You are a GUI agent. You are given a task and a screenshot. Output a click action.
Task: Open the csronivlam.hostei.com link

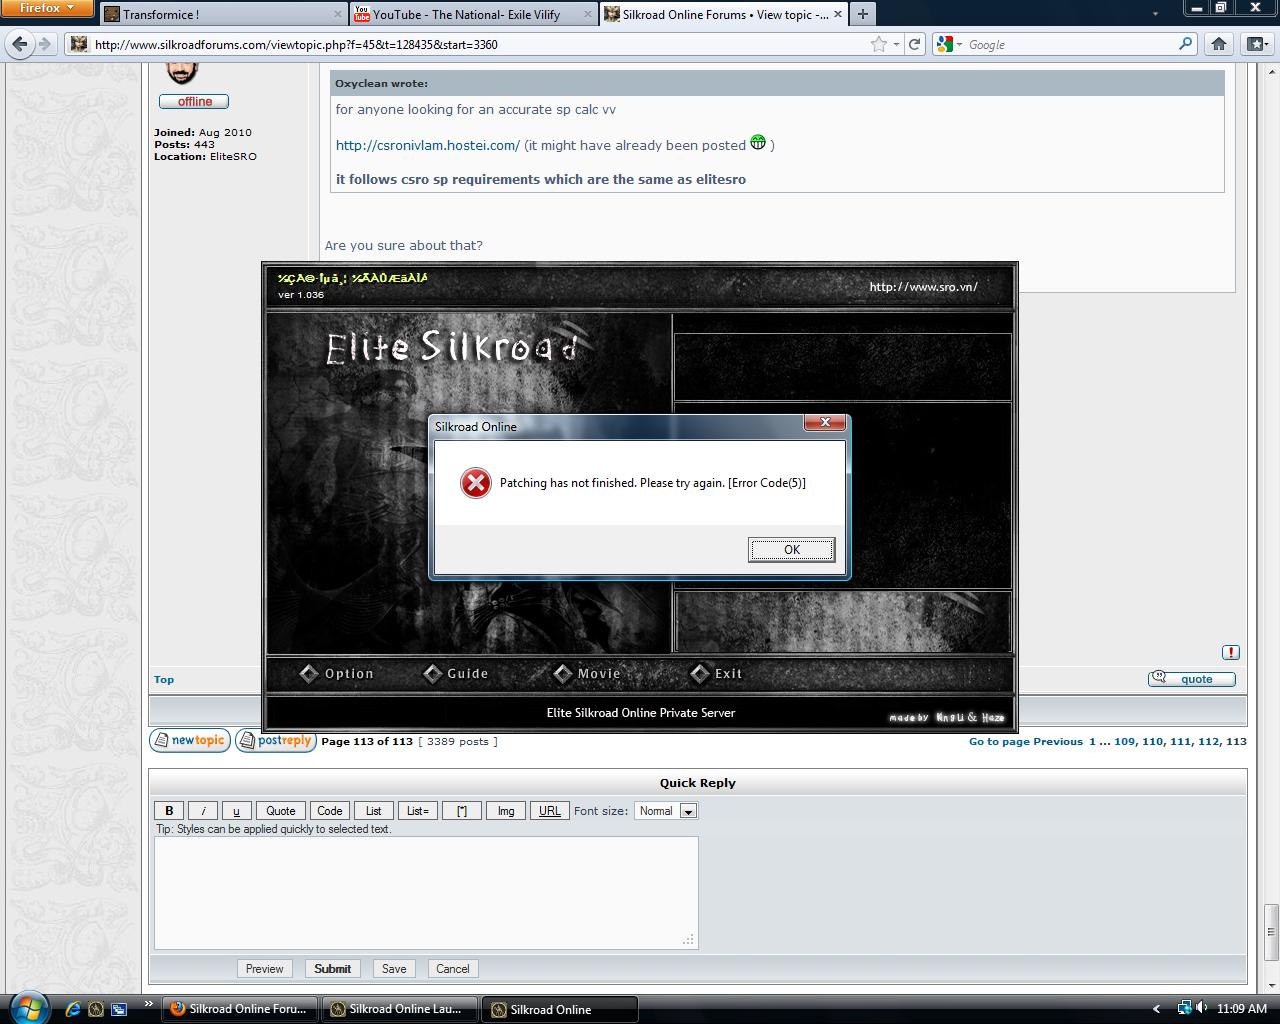(x=426, y=145)
